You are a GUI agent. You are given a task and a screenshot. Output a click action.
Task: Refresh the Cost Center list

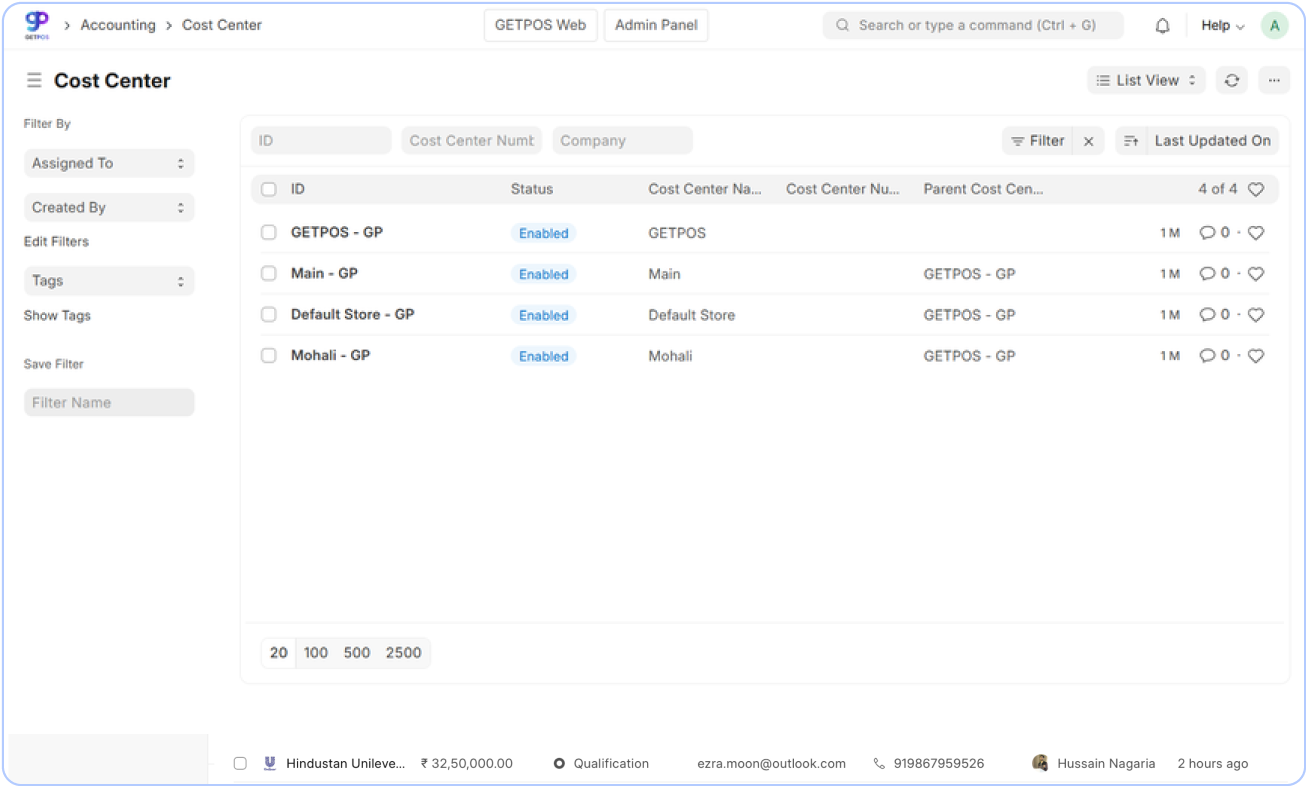tap(1231, 80)
